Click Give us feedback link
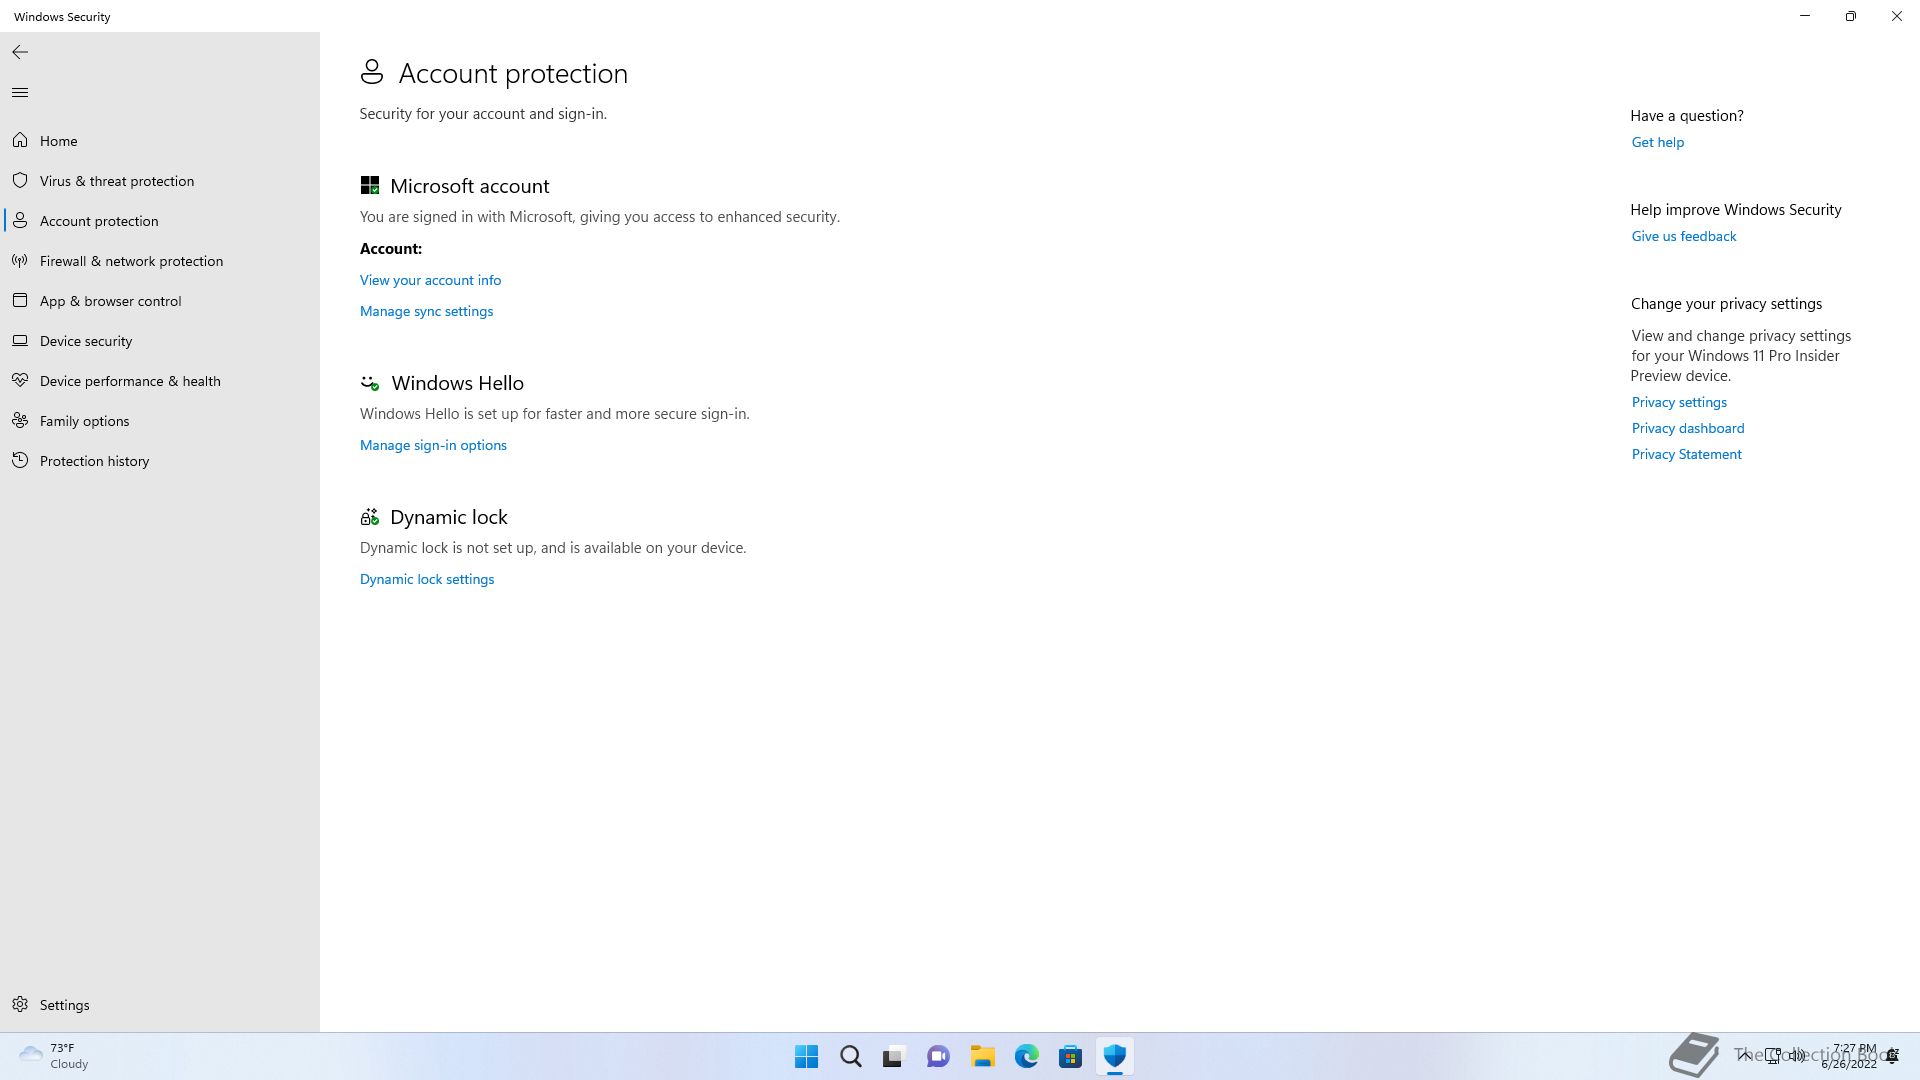This screenshot has width=1920, height=1080. tap(1683, 236)
